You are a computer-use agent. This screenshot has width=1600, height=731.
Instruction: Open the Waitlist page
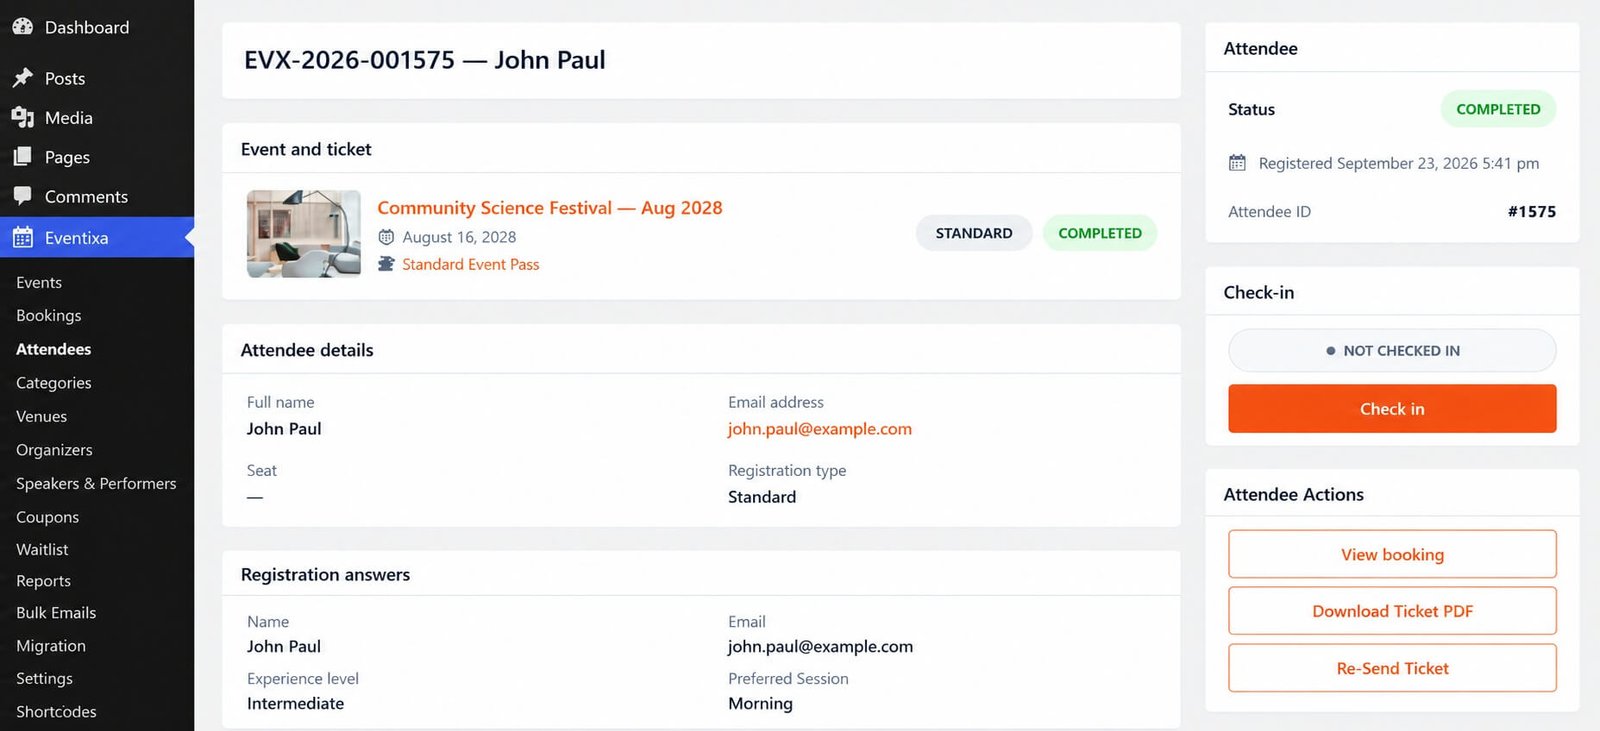pos(43,549)
